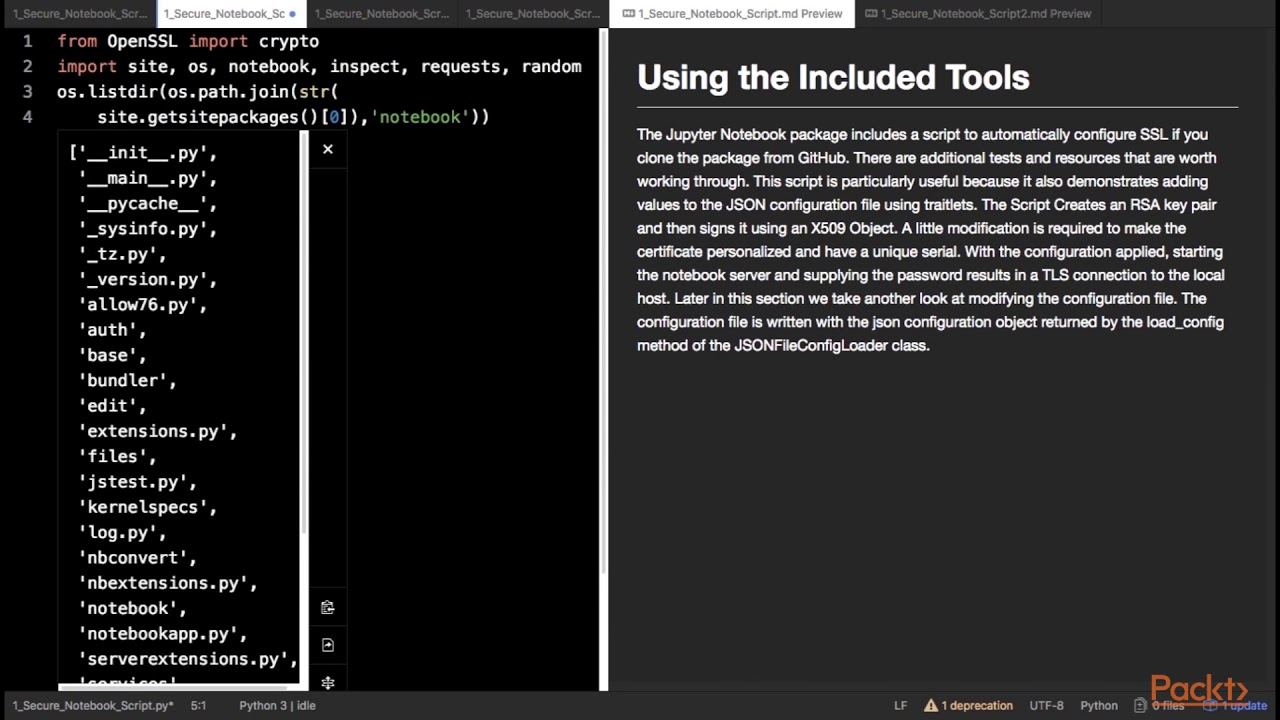Click the 'nbextensions.py' output entry

pos(168,583)
